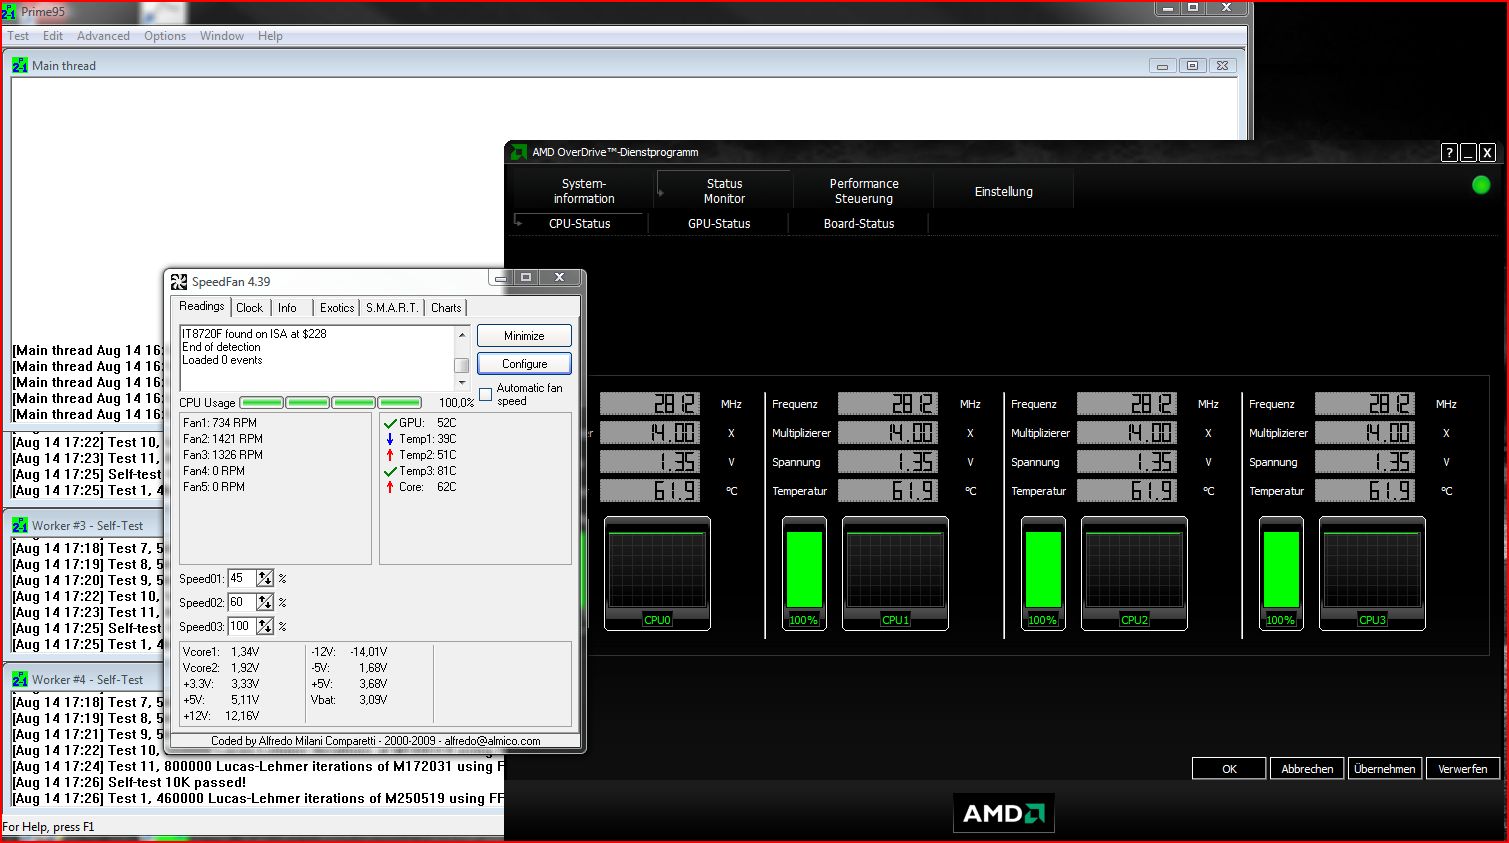1509x843 pixels.
Task: Click the Prime95 title bar icon
Action: click(x=9, y=12)
